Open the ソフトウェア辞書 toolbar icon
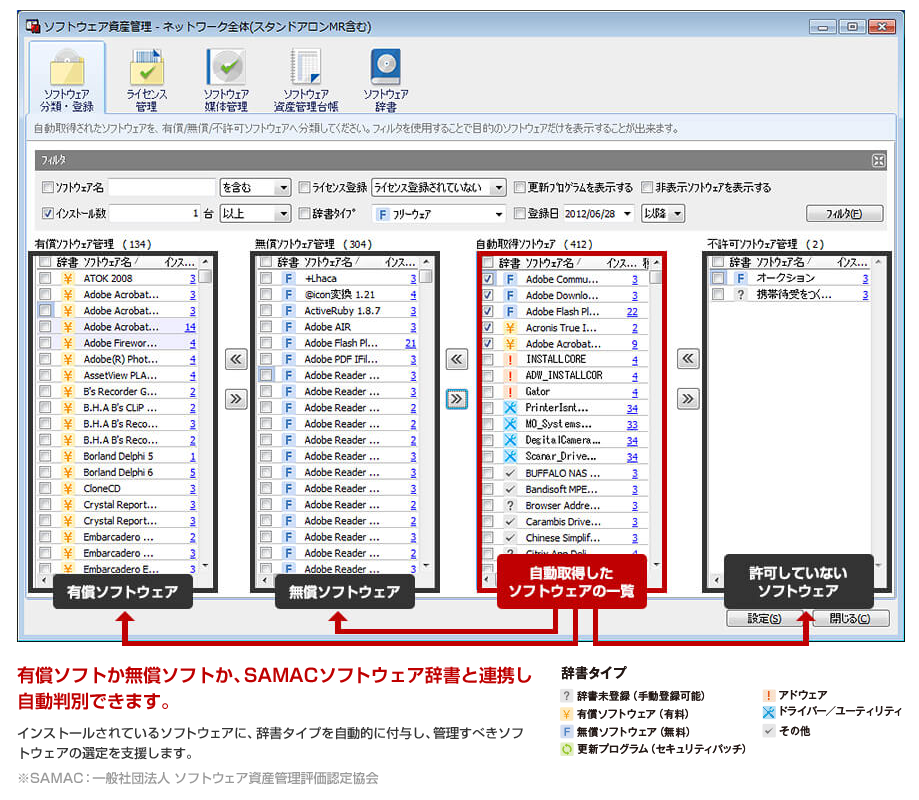919x800 pixels. point(385,80)
